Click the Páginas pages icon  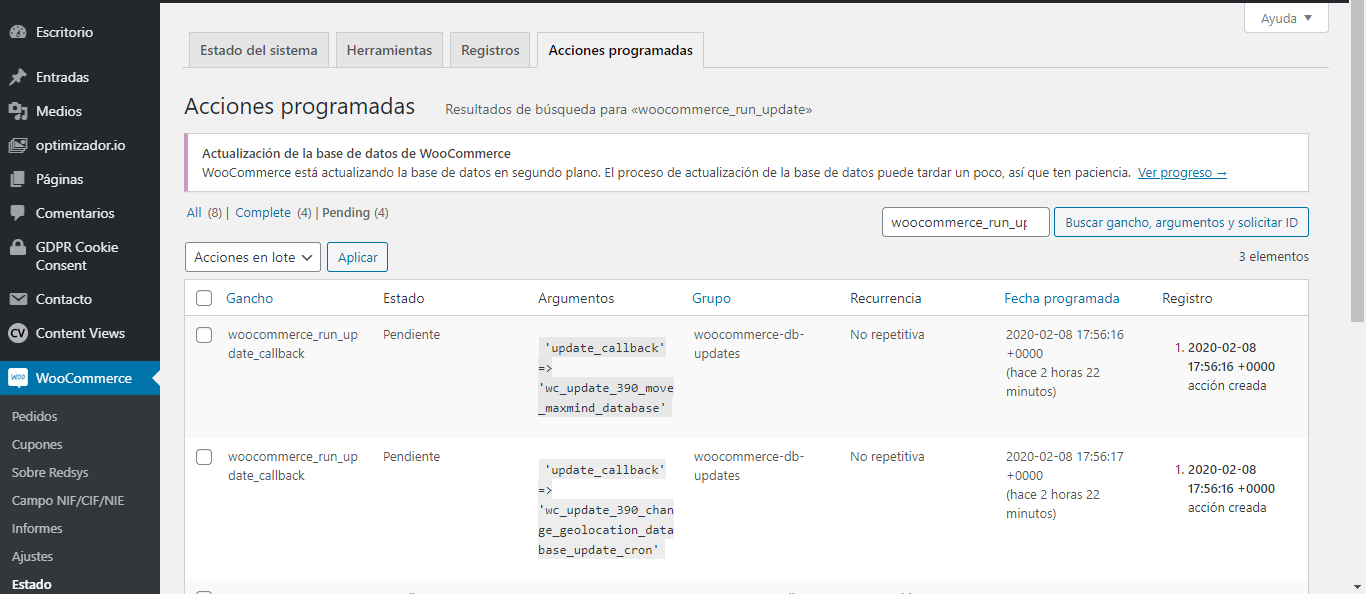click(x=18, y=179)
